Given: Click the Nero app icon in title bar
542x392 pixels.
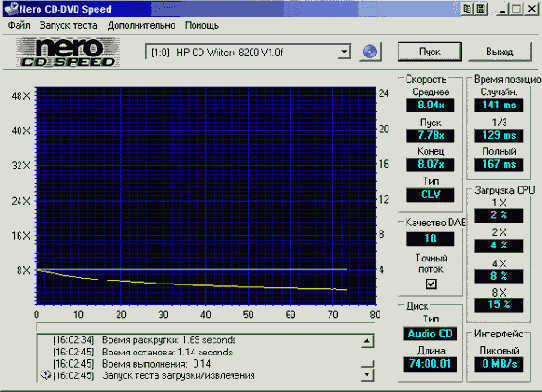Looking at the screenshot, I should pos(11,9).
